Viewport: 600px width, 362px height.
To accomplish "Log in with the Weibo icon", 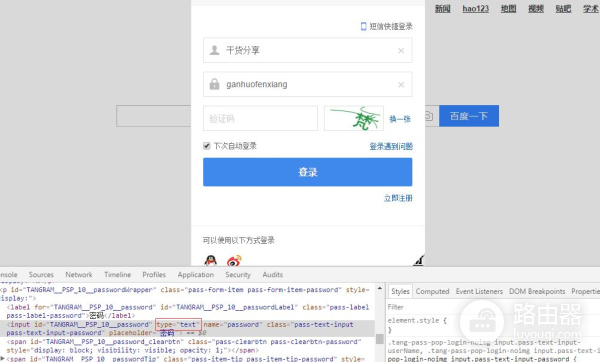I will pyautogui.click(x=234, y=261).
